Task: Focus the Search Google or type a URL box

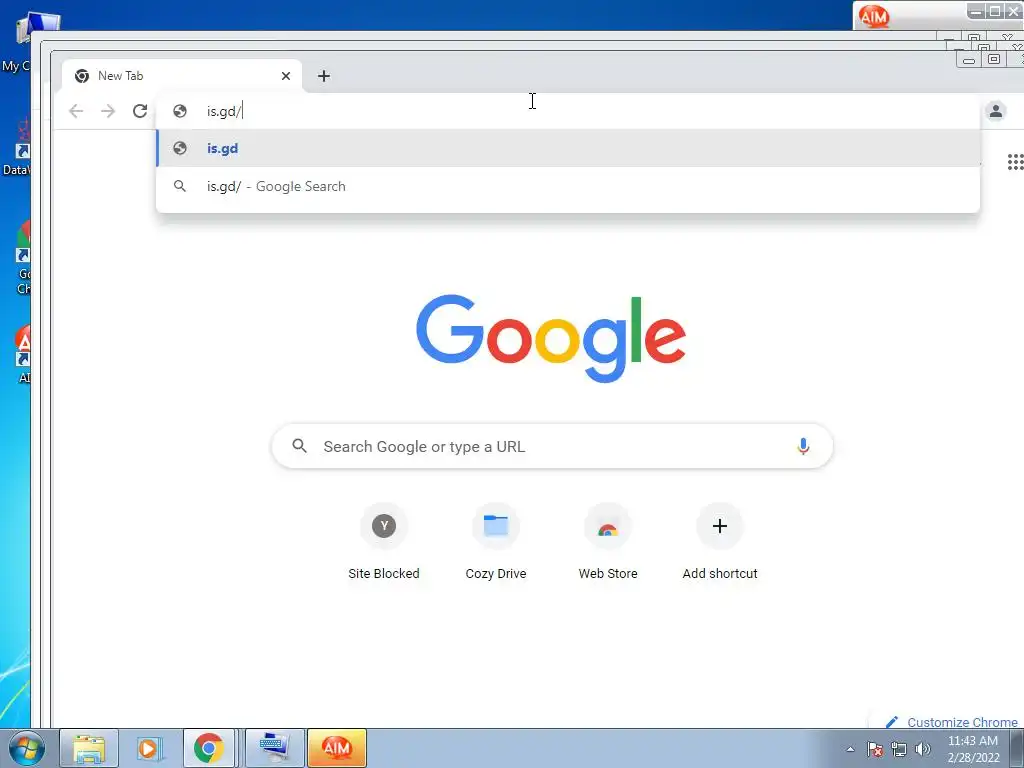Action: 552,446
